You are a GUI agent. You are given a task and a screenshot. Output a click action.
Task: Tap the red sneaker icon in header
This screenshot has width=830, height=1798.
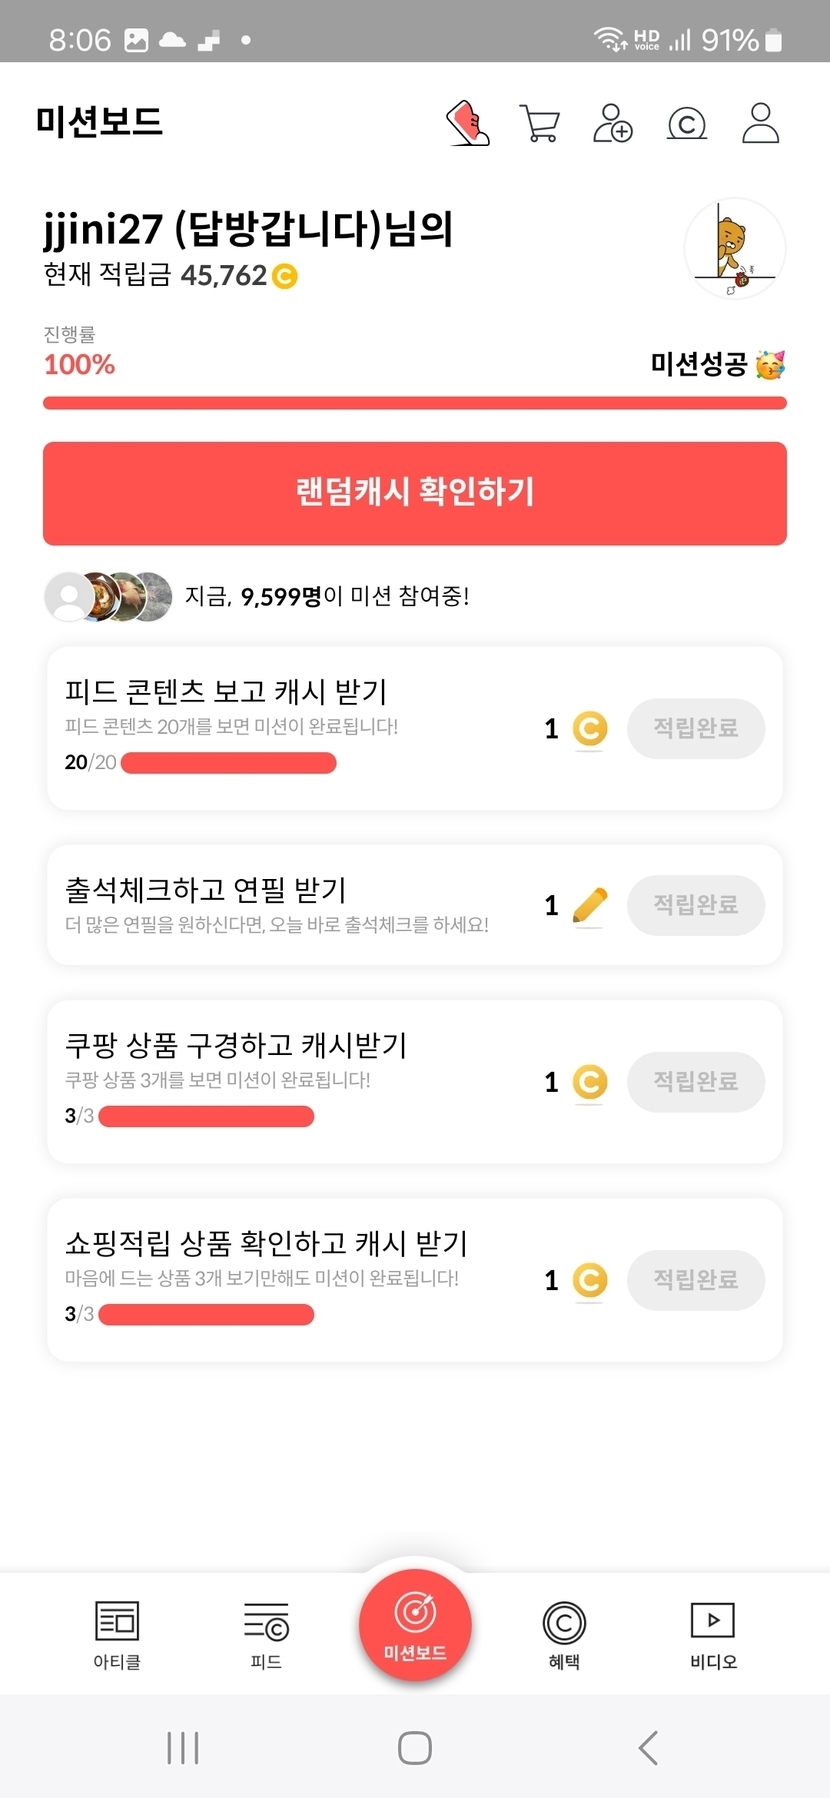(467, 124)
